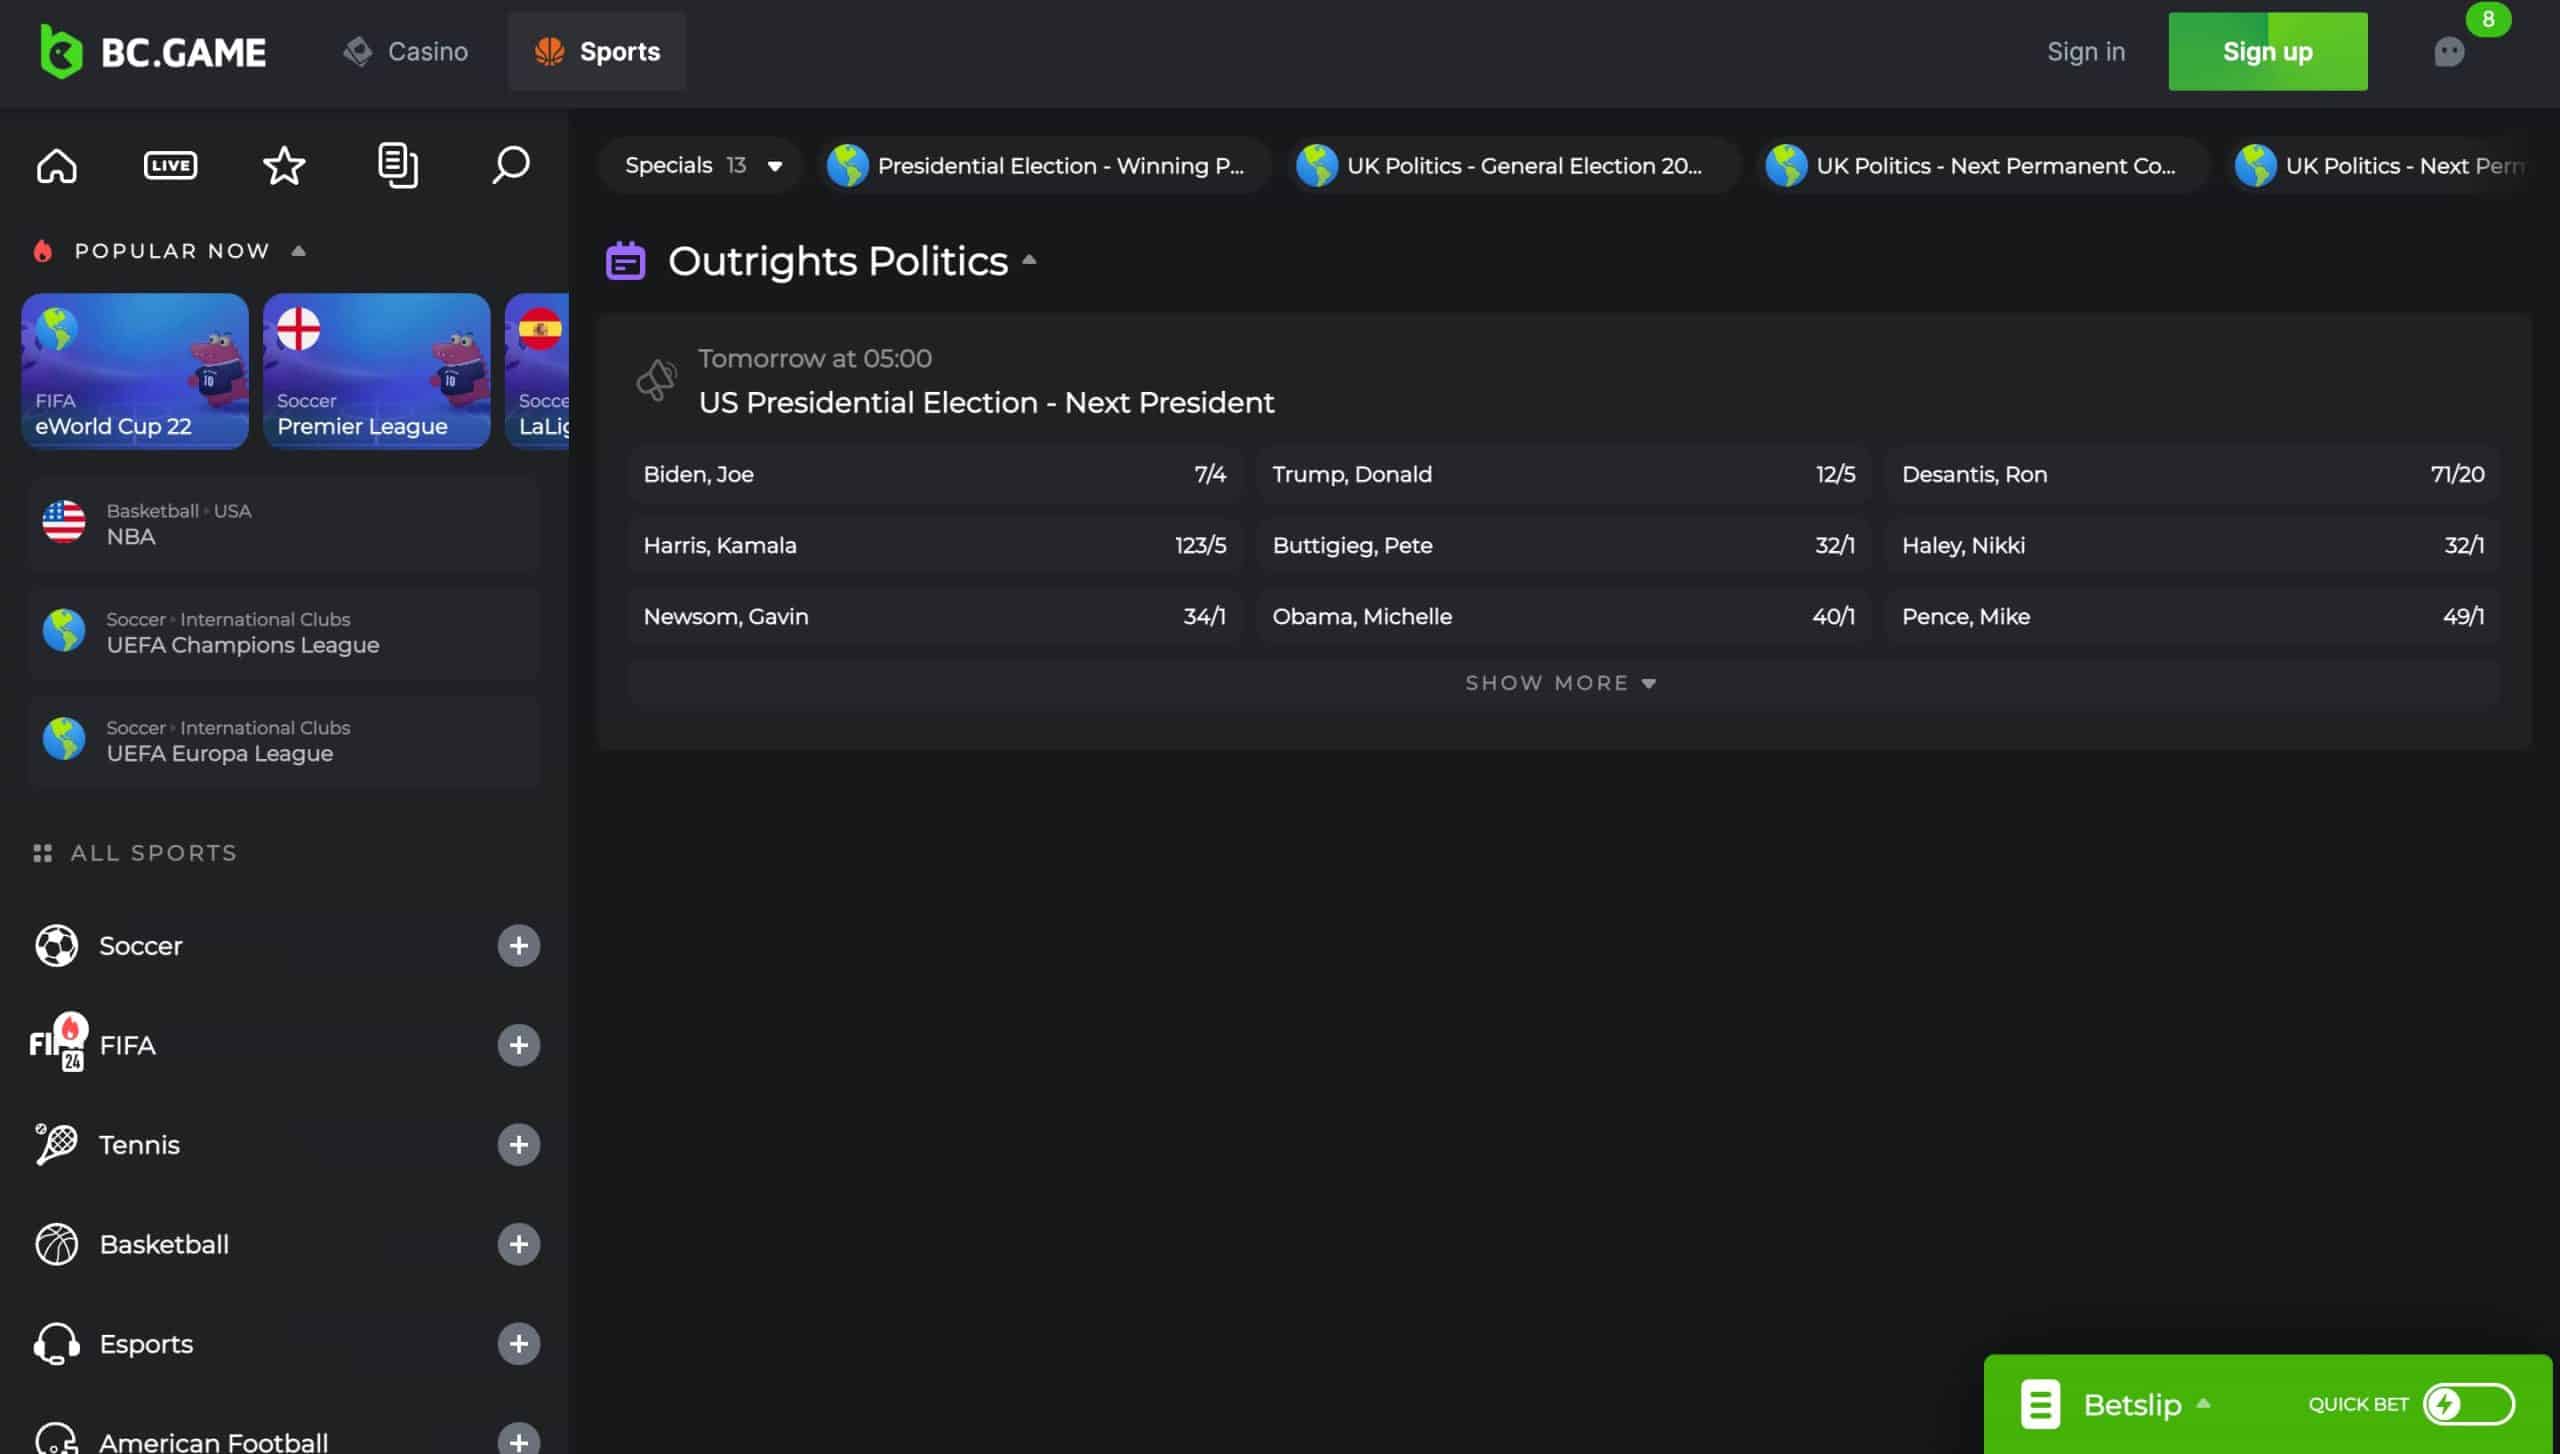
Task: Open the Soccer Premier League card
Action: point(377,371)
